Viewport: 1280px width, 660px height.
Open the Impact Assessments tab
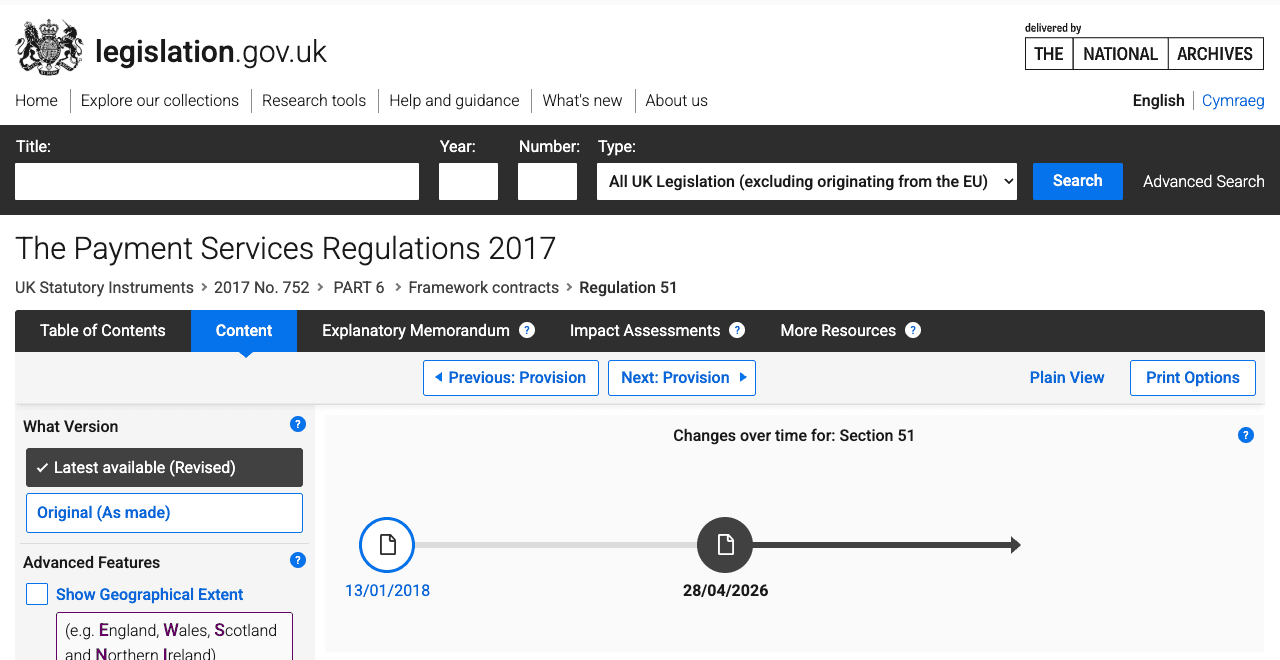tap(645, 331)
